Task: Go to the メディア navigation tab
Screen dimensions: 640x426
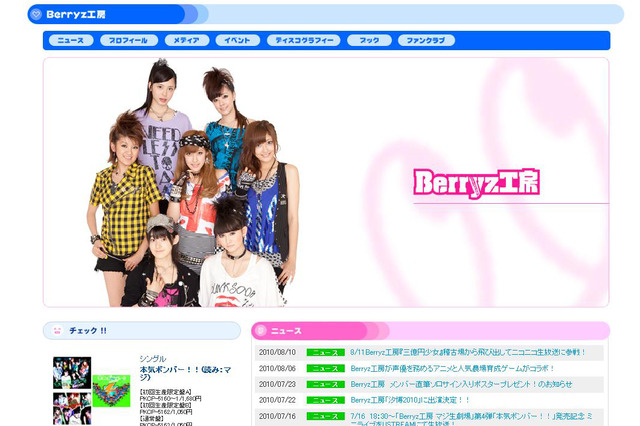Action: click(x=187, y=40)
